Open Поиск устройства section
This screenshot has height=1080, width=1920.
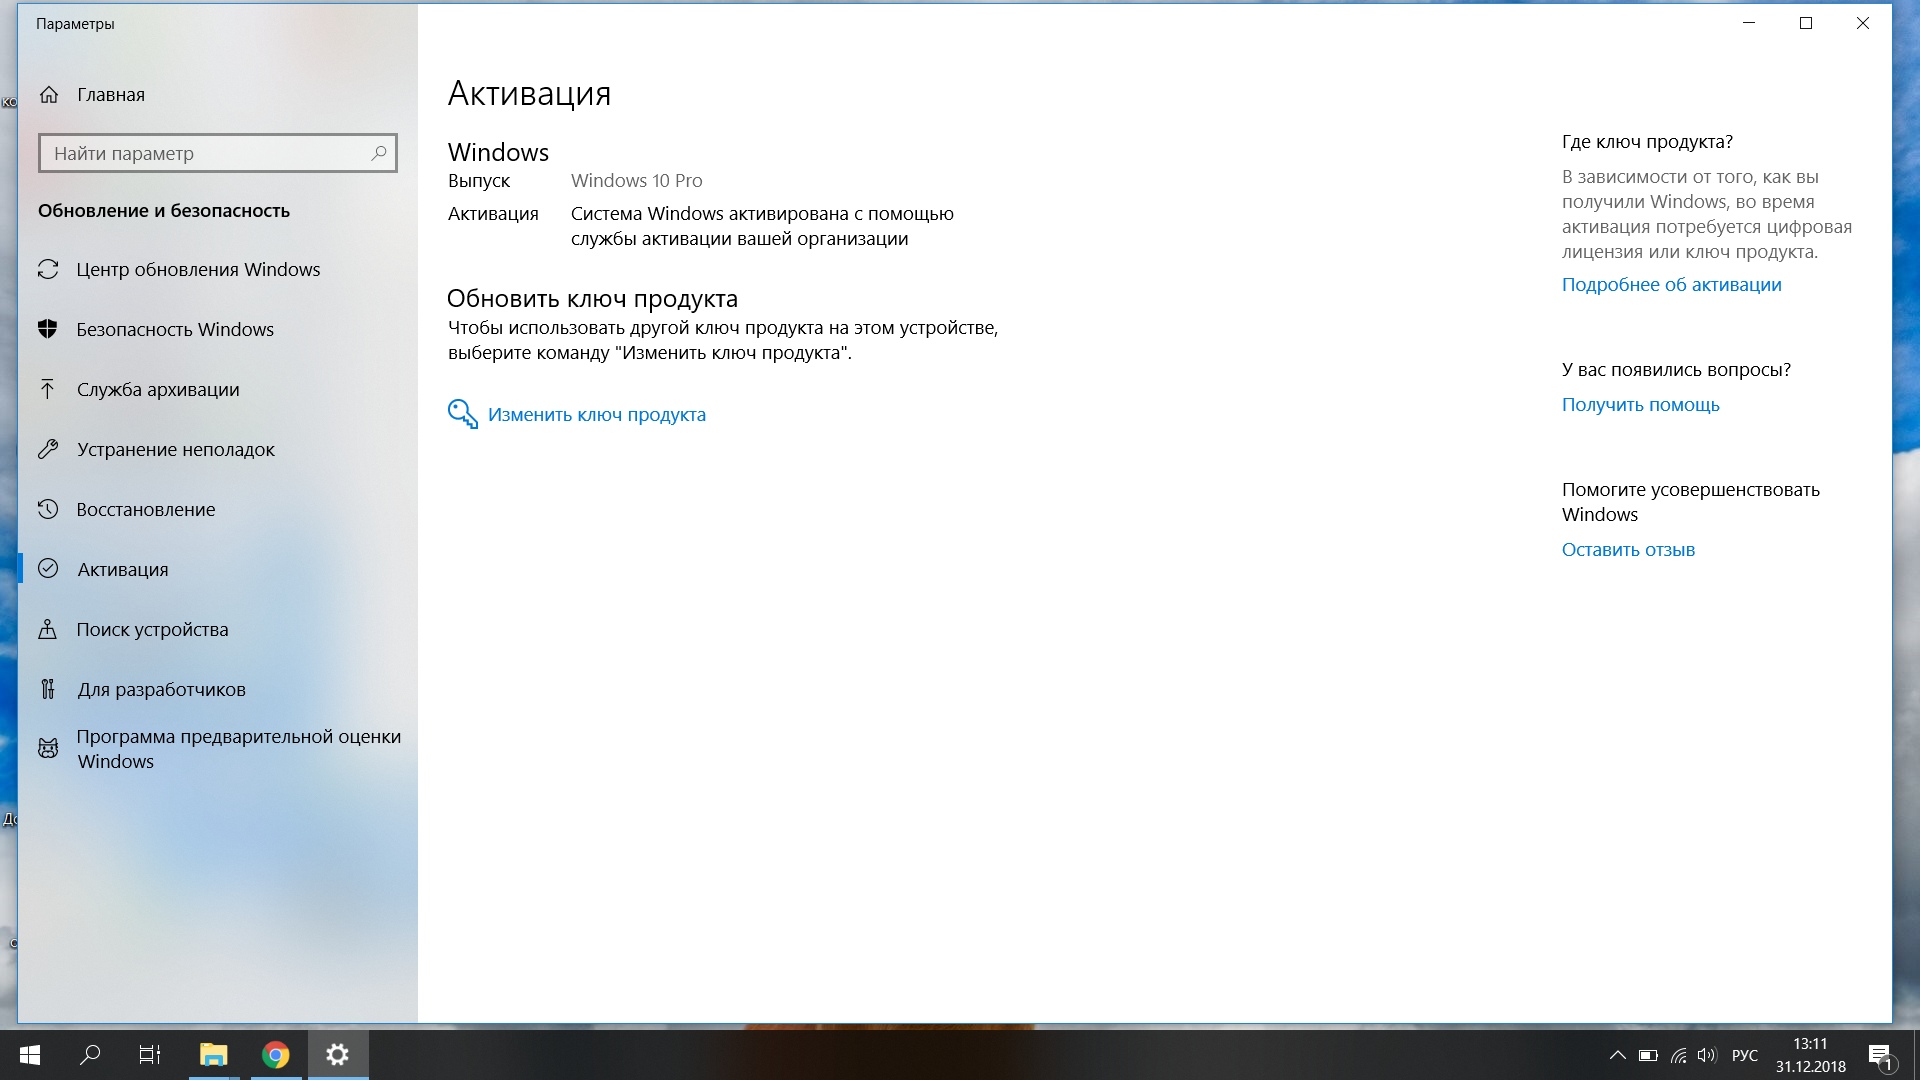[152, 629]
